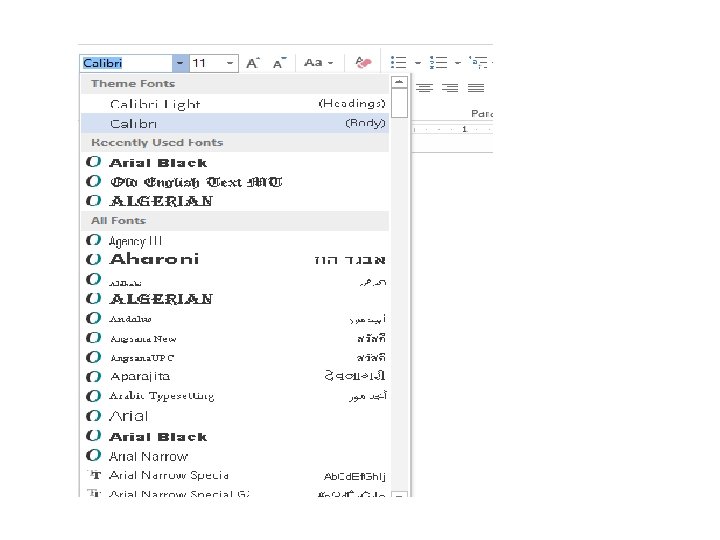Click OpenType icon beside Andalus
Image resolution: width=720 pixels, height=540 pixels.
(93, 318)
